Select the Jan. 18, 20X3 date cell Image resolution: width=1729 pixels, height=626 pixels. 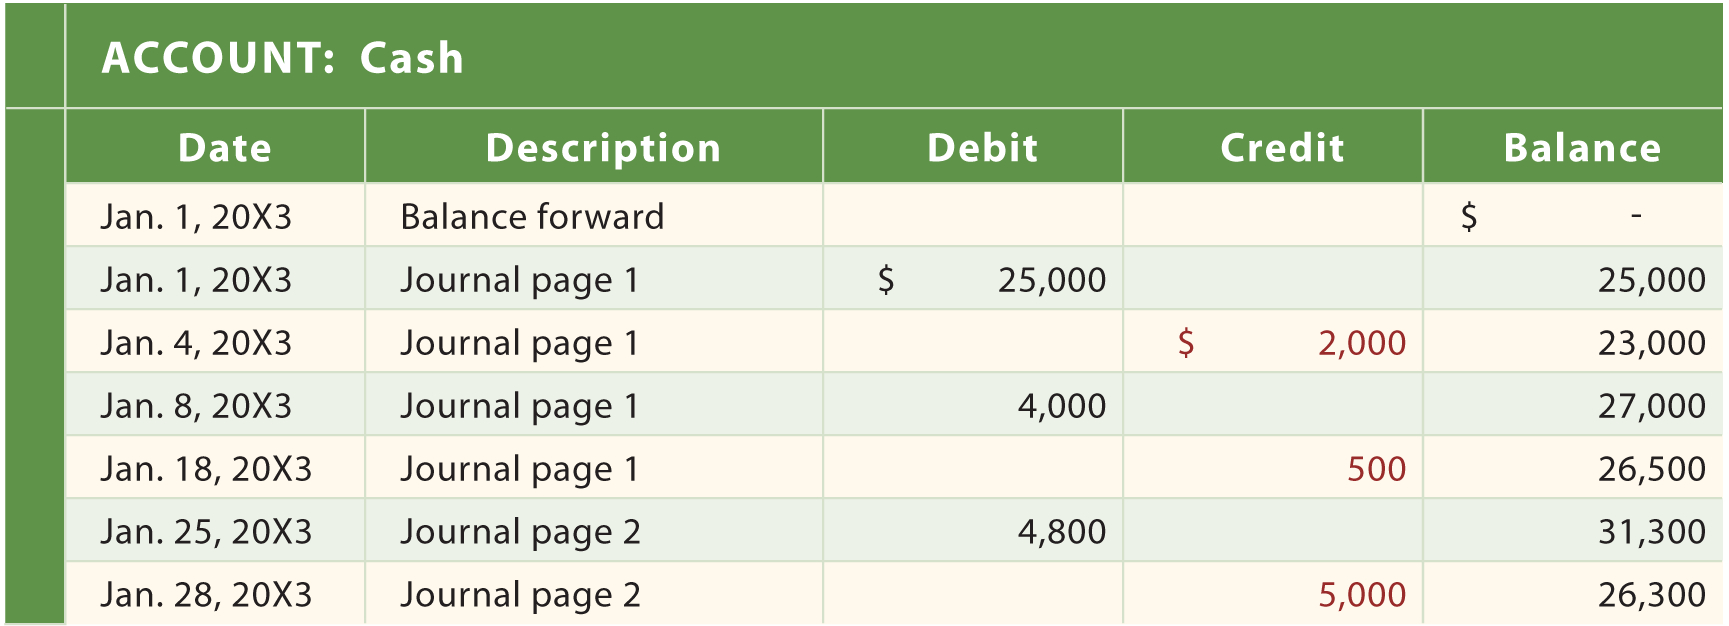(x=206, y=469)
